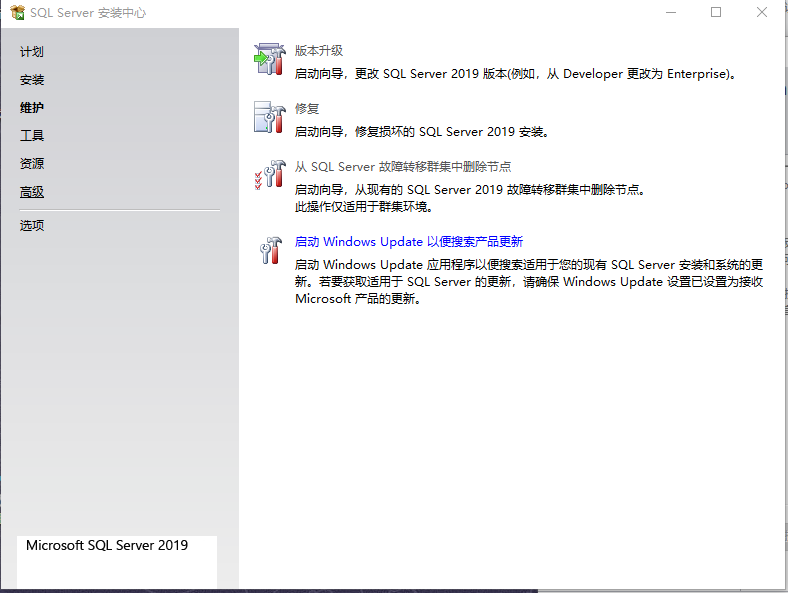This screenshot has height=593, width=788.
Task: Click 启动 Windows Update 以便搜索产品更新 link
Action: pyautogui.click(x=409, y=242)
